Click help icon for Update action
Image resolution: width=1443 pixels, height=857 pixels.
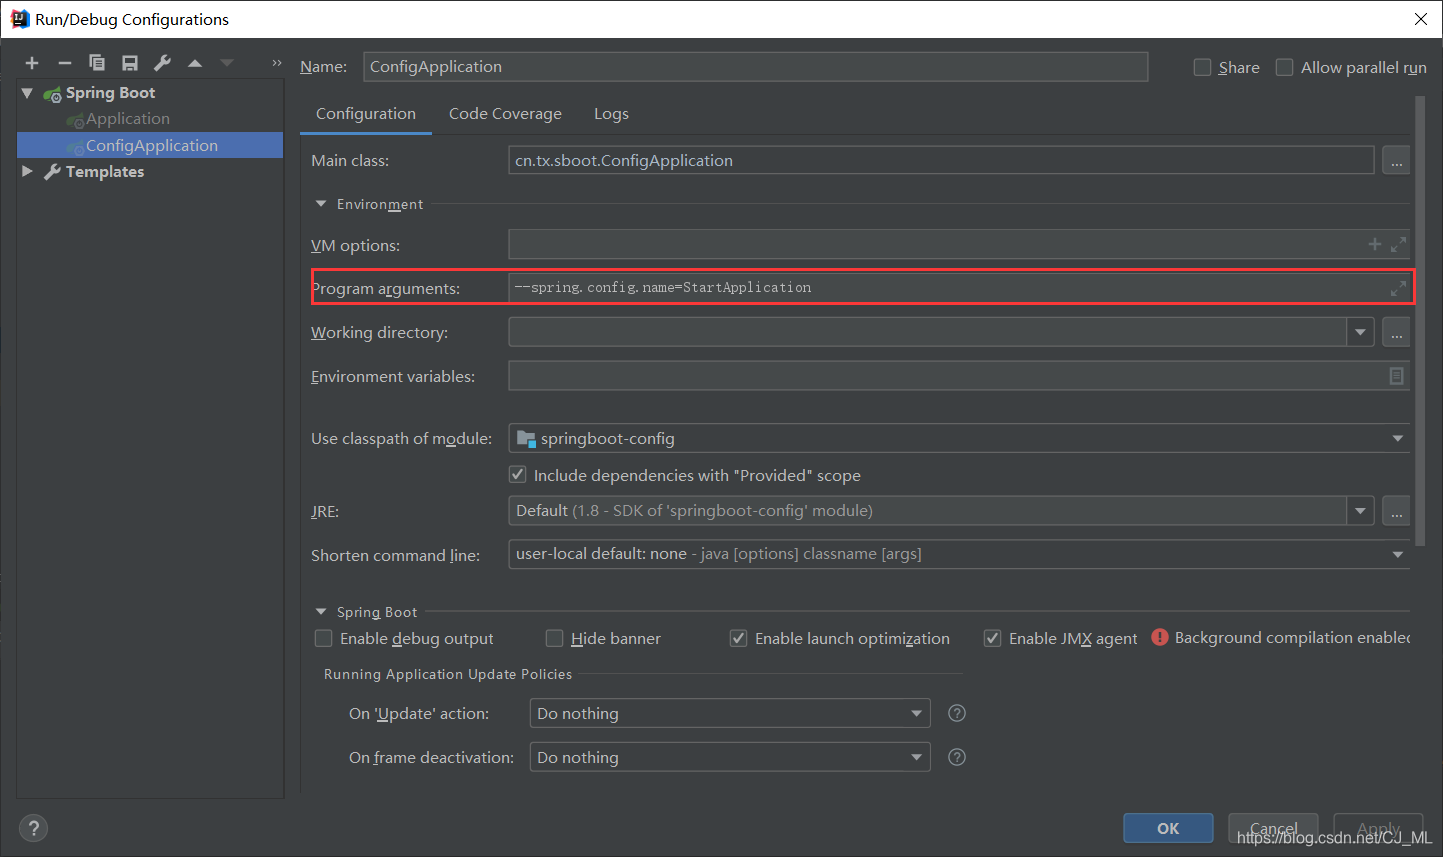tap(957, 713)
